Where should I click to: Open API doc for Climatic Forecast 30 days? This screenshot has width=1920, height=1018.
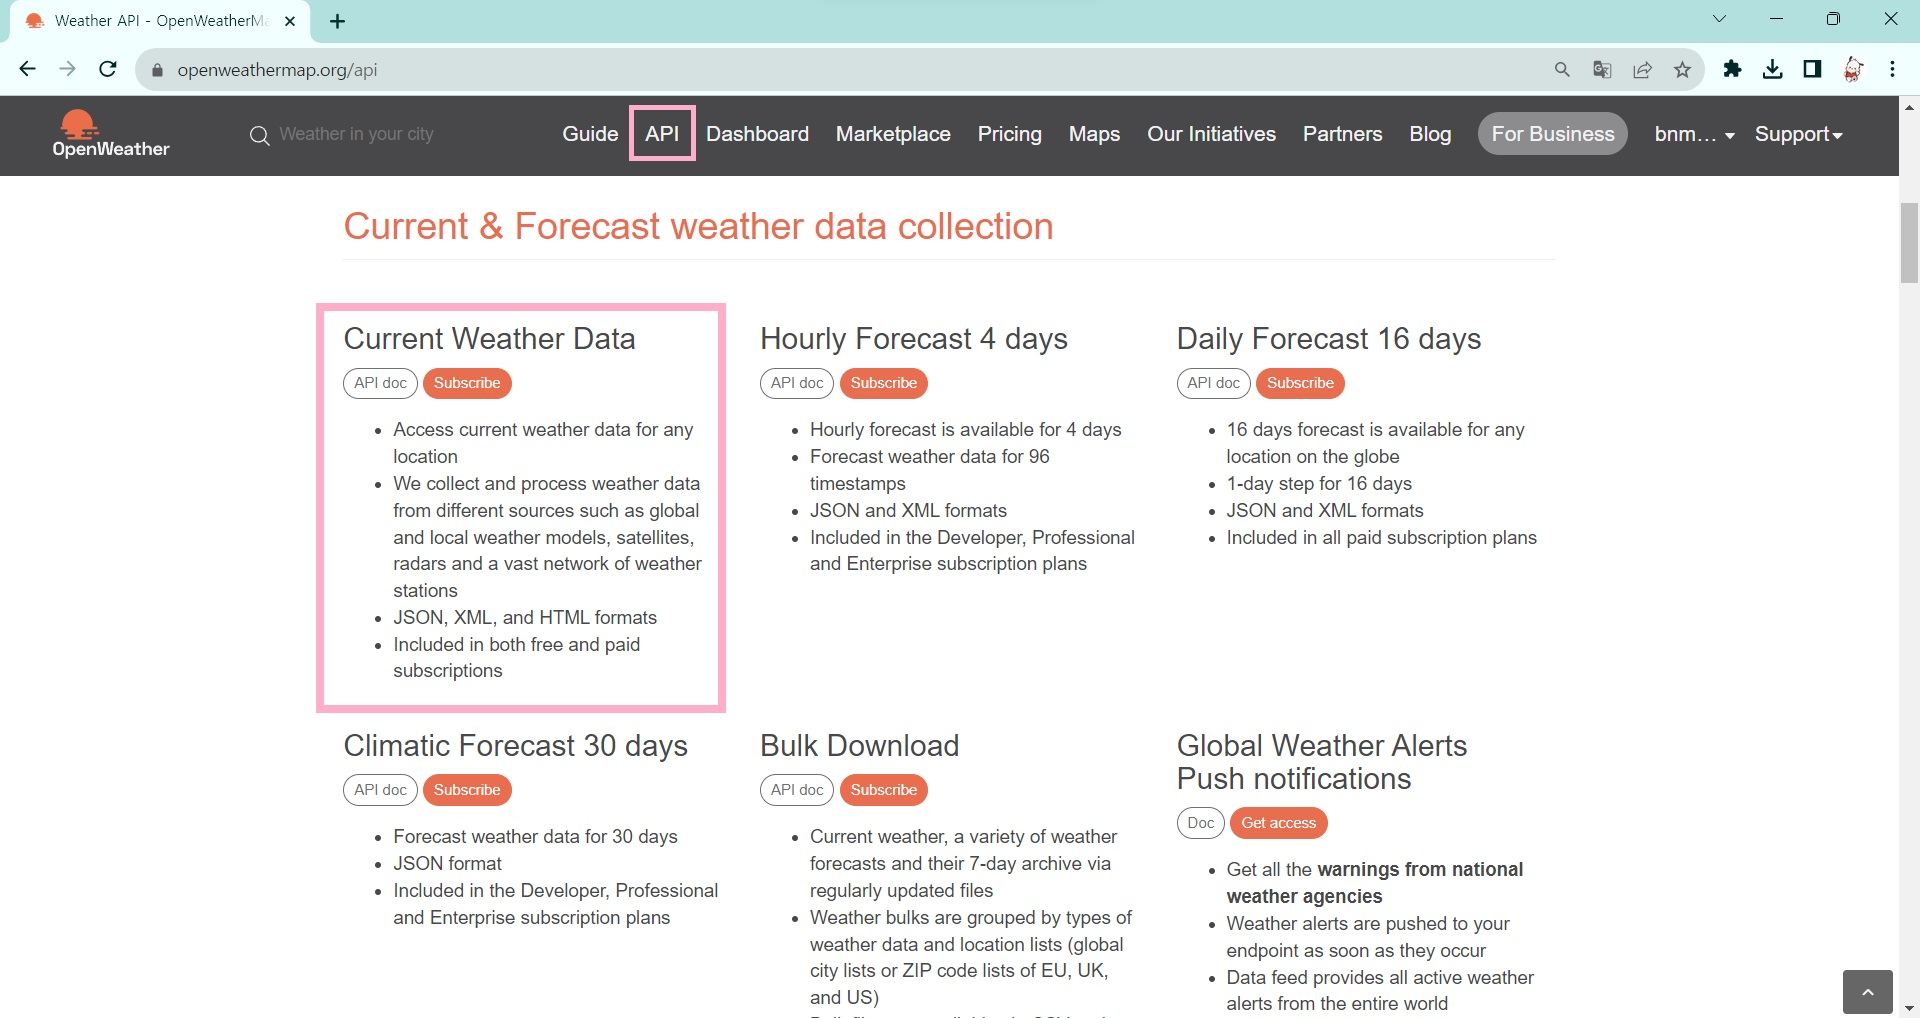tap(380, 790)
